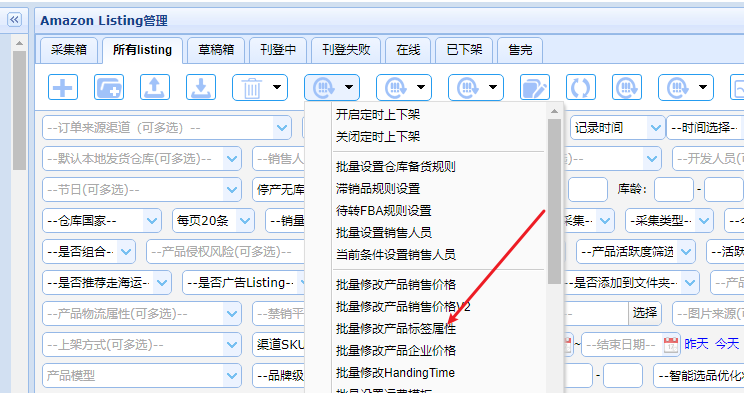
Task: Open the 时间选择 dropdown
Action: pyautogui.click(x=705, y=128)
